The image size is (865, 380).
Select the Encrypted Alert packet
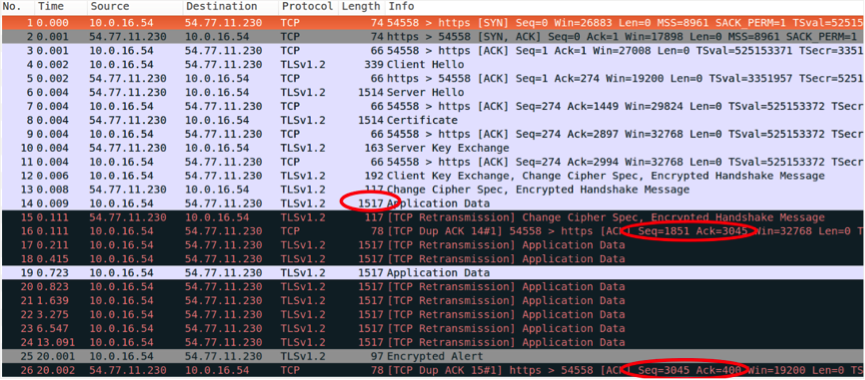432,356
